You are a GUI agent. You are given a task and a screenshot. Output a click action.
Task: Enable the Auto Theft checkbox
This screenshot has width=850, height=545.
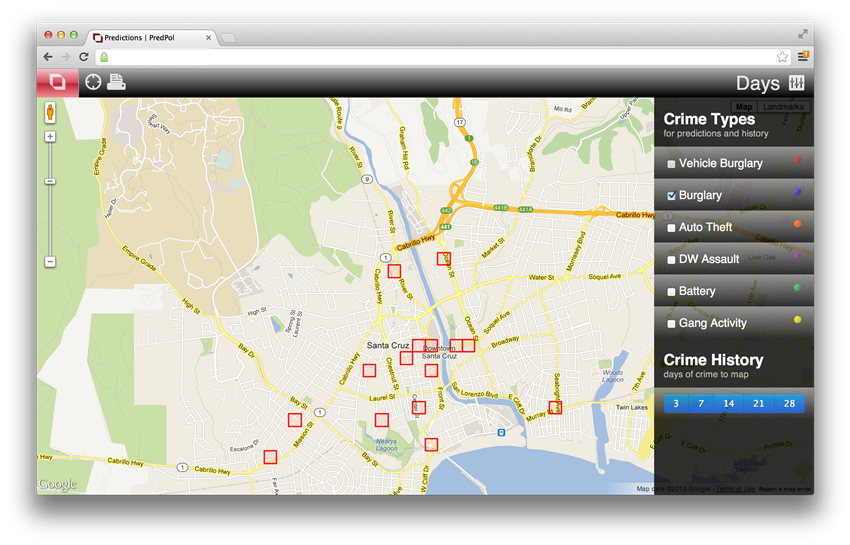tap(671, 228)
